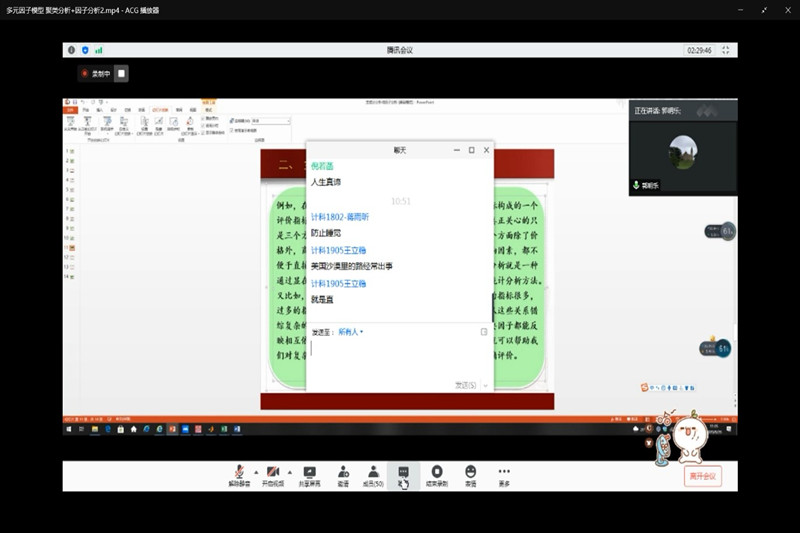The height and width of the screenshot is (533, 800).
Task: Click the Send (发送) button in chat
Action: [465, 384]
